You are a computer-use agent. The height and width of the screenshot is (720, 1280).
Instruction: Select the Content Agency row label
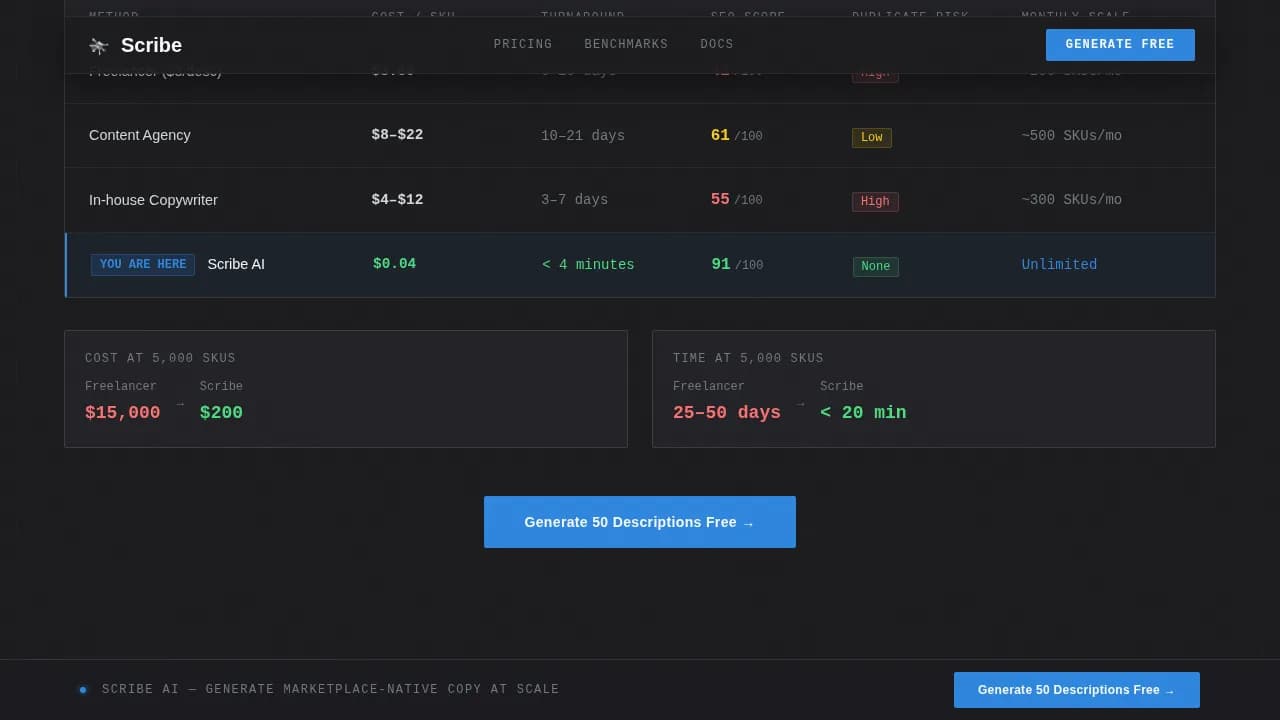pos(140,135)
